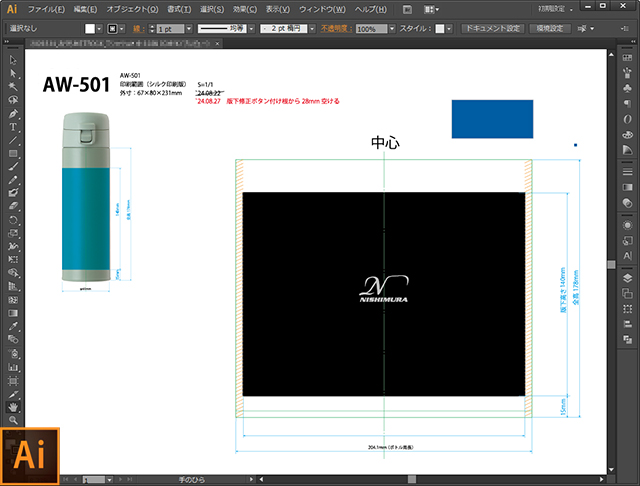This screenshot has height=486, width=640.
Task: Select the Eyedropper tool
Action: [13, 326]
